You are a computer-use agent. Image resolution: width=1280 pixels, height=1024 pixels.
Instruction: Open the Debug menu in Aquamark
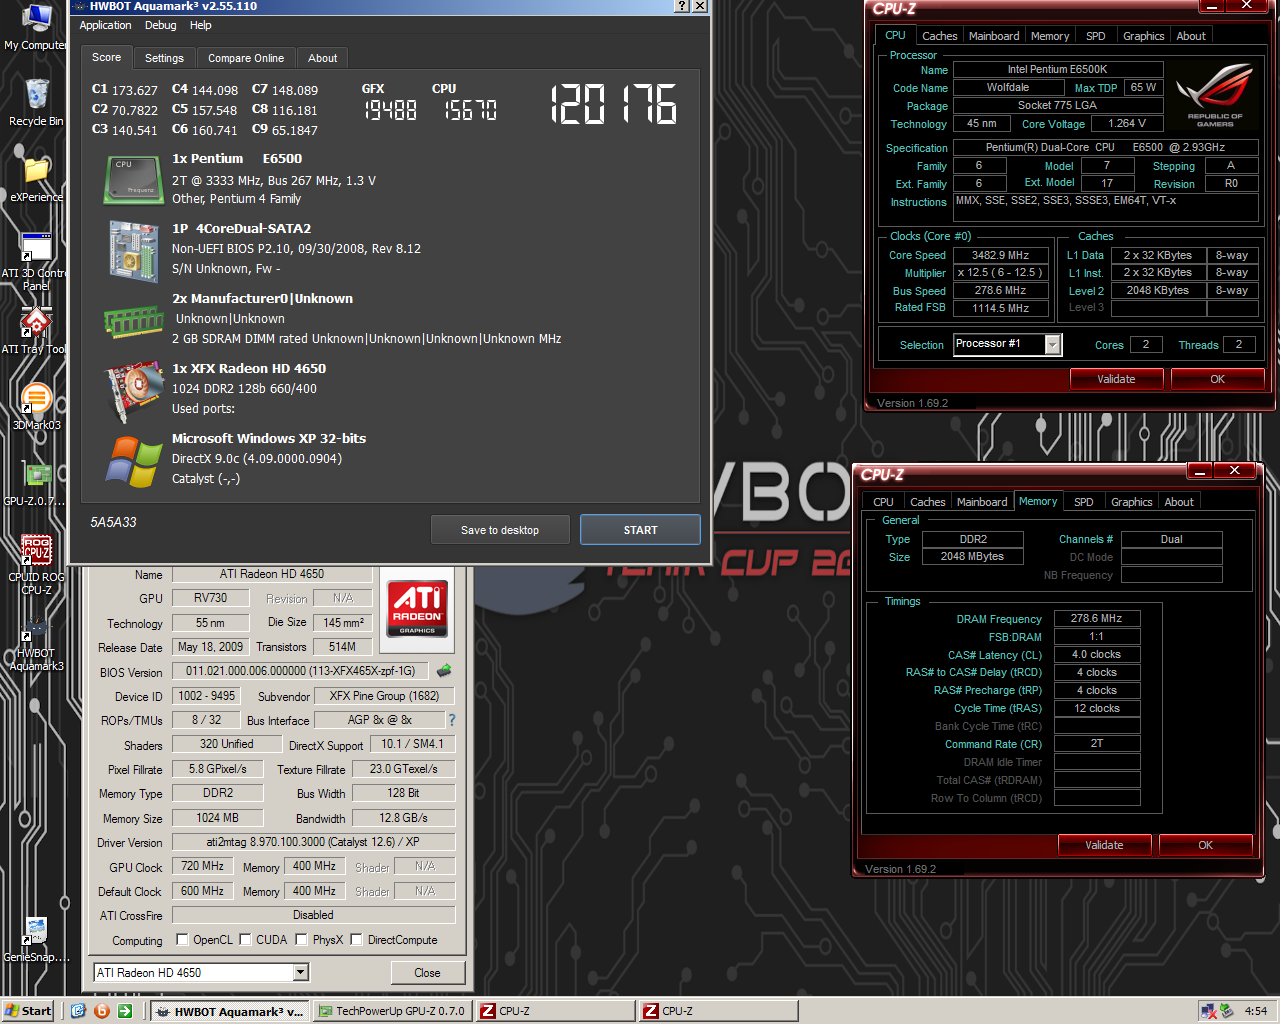click(160, 25)
